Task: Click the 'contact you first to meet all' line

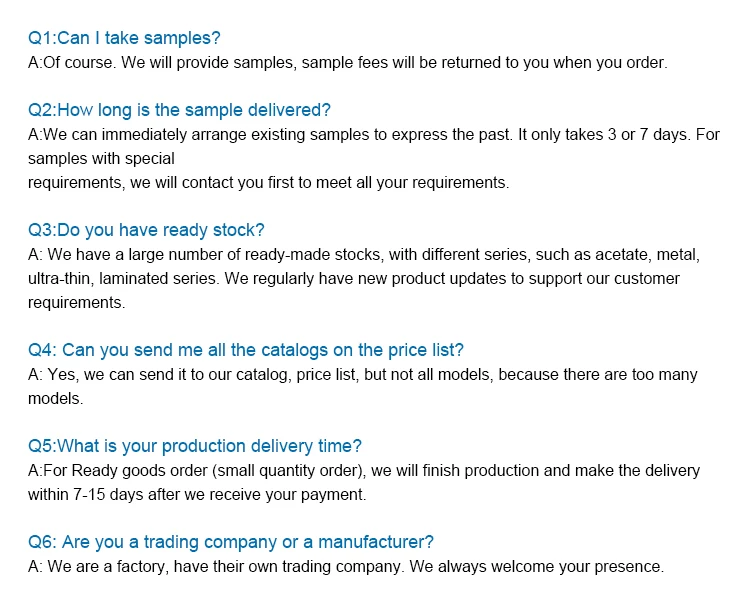Action: click(x=268, y=183)
